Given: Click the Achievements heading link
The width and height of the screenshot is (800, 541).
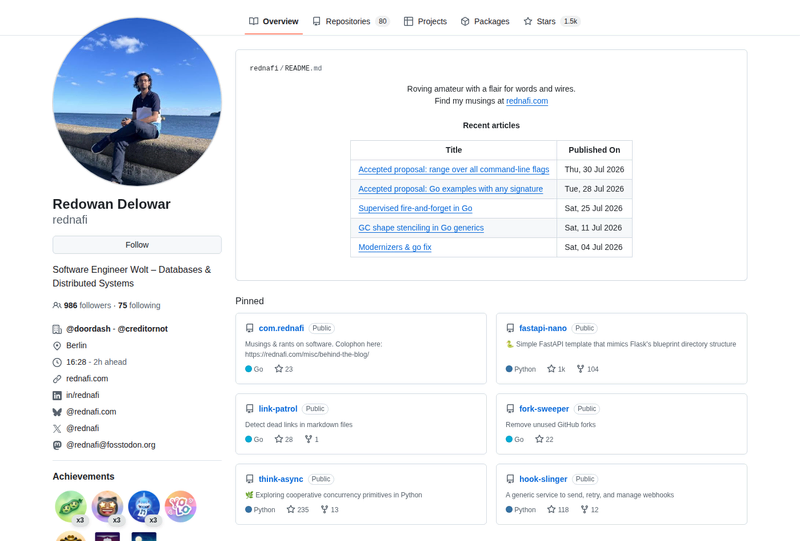Looking at the screenshot, I should (83, 477).
